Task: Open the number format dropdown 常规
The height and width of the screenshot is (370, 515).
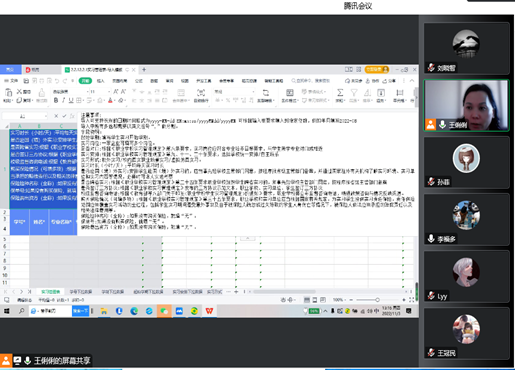Action: pyautogui.click(x=254, y=91)
